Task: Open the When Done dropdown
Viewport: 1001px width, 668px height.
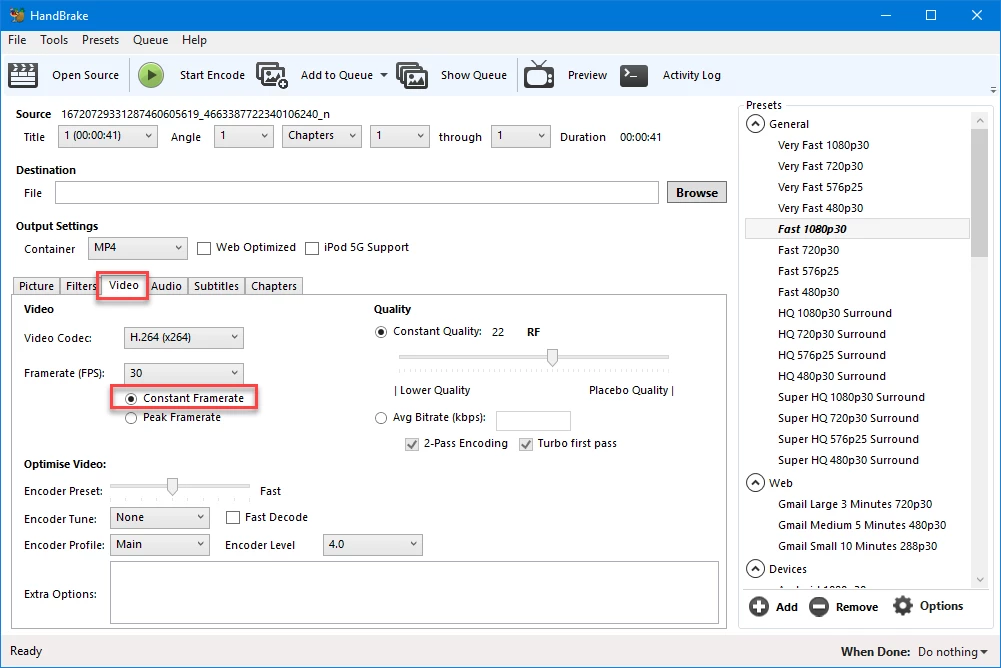Action: tap(952, 652)
